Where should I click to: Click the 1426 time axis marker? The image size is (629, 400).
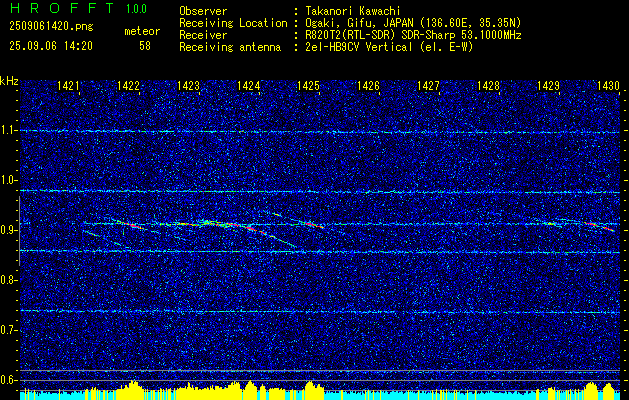point(369,85)
